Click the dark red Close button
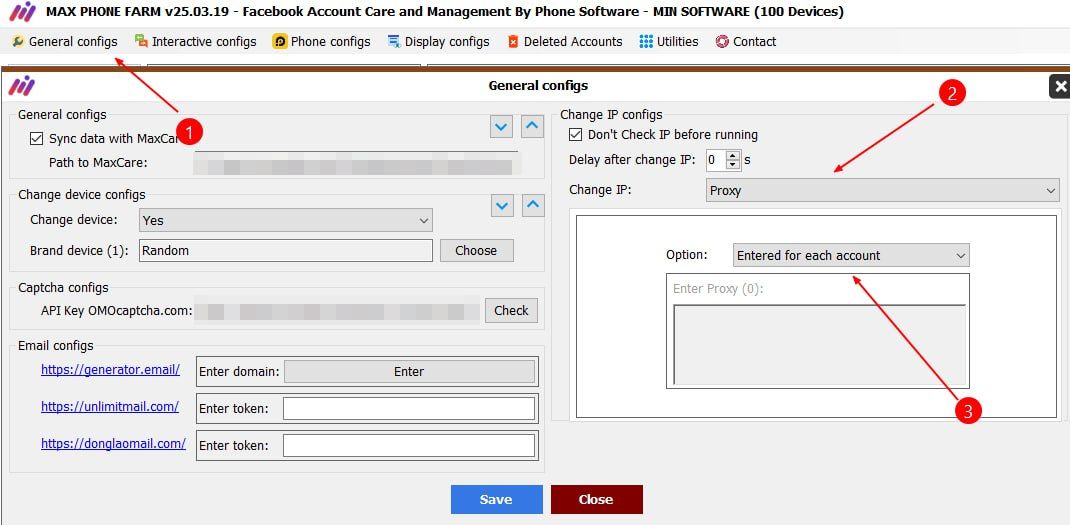Screen dimensions: 1070x525 pos(596,499)
